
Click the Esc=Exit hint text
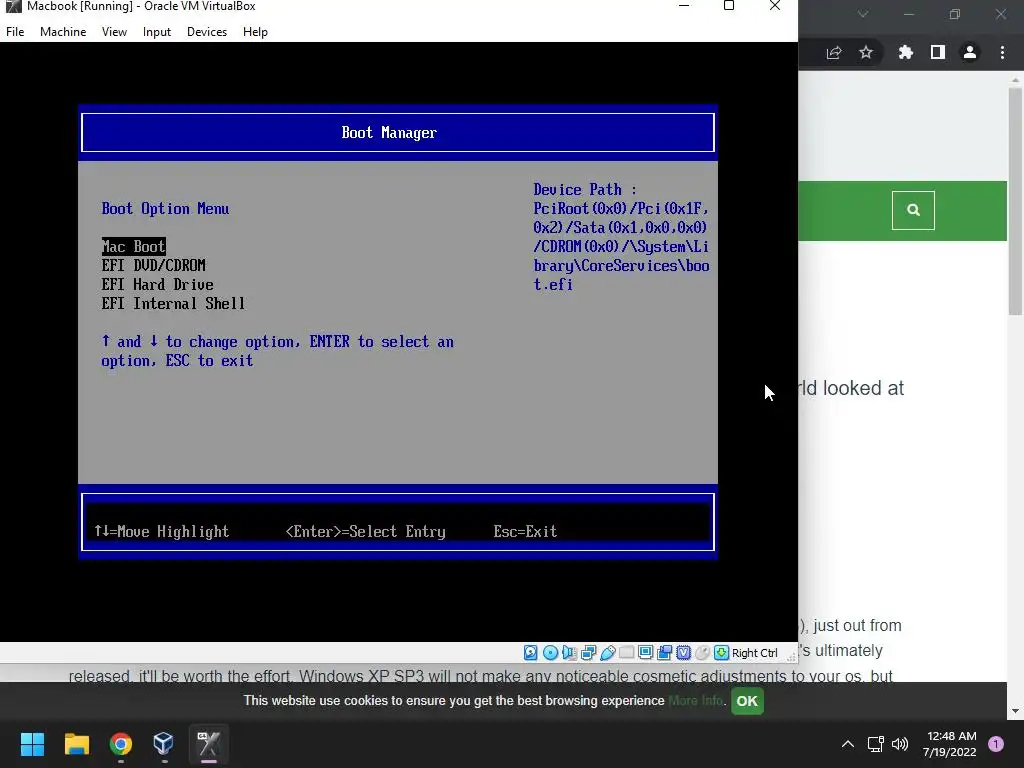click(x=525, y=532)
